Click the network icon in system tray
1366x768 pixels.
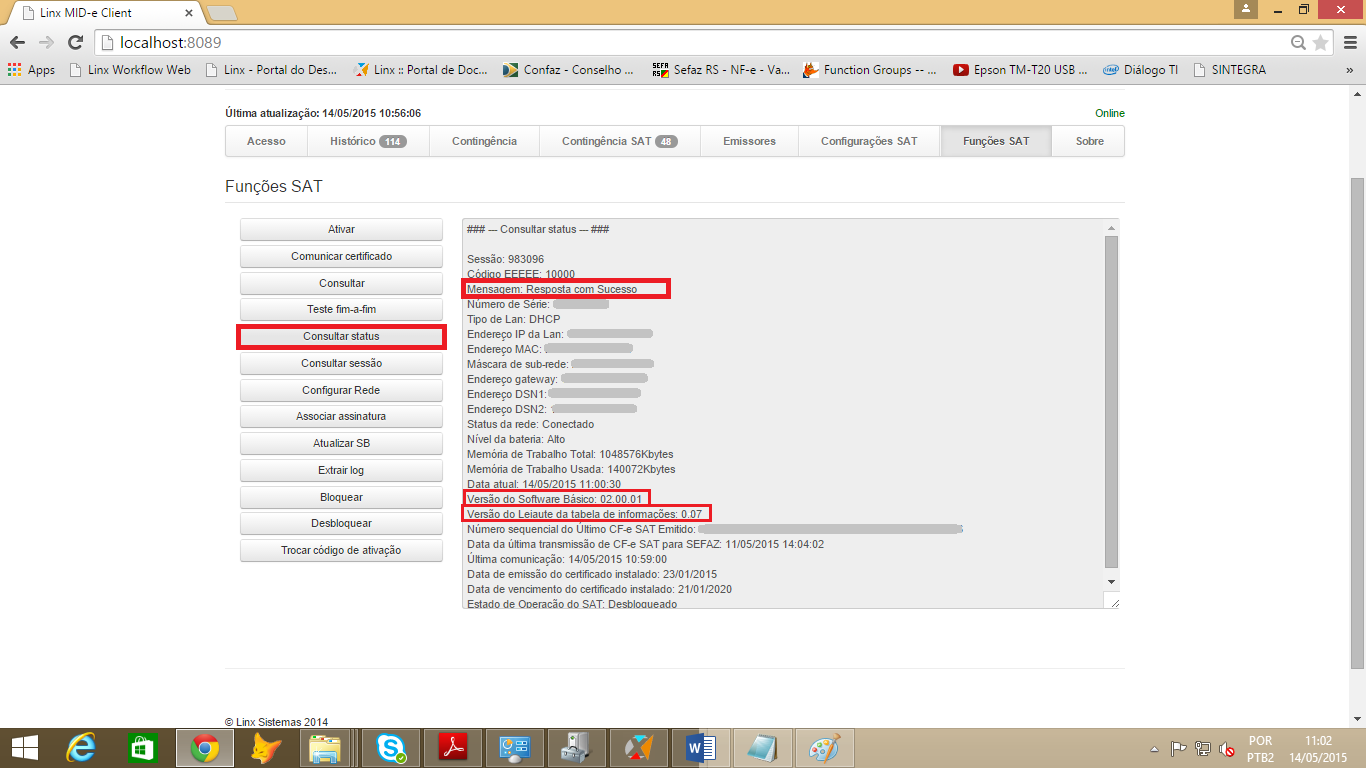(1202, 748)
